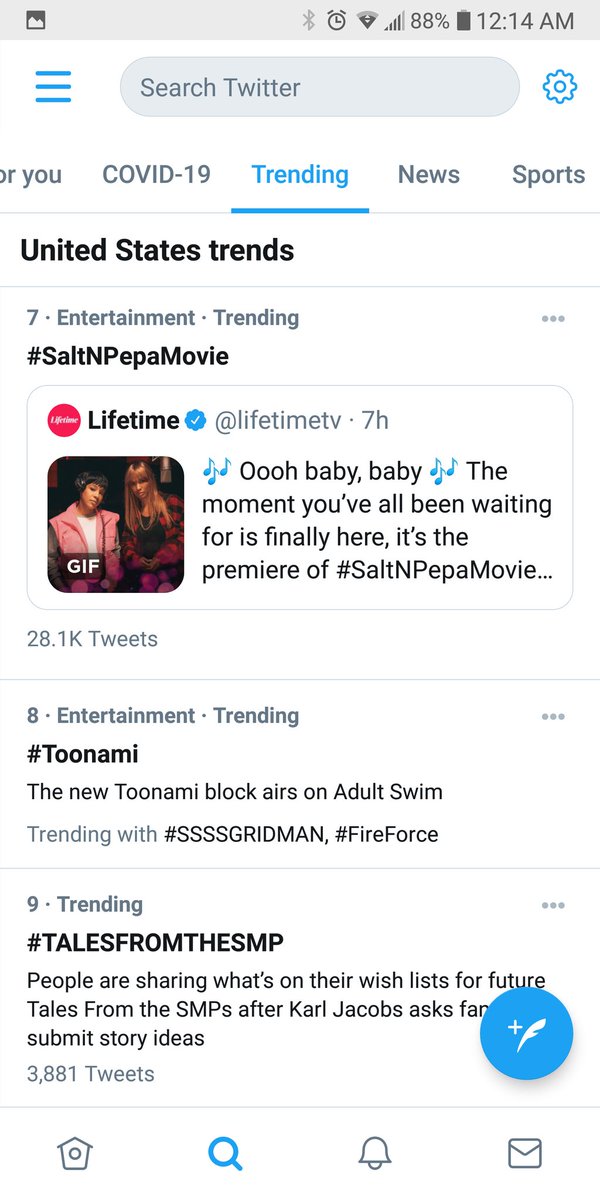Expand more options for #TALESFROMTHESMP trend

point(552,906)
